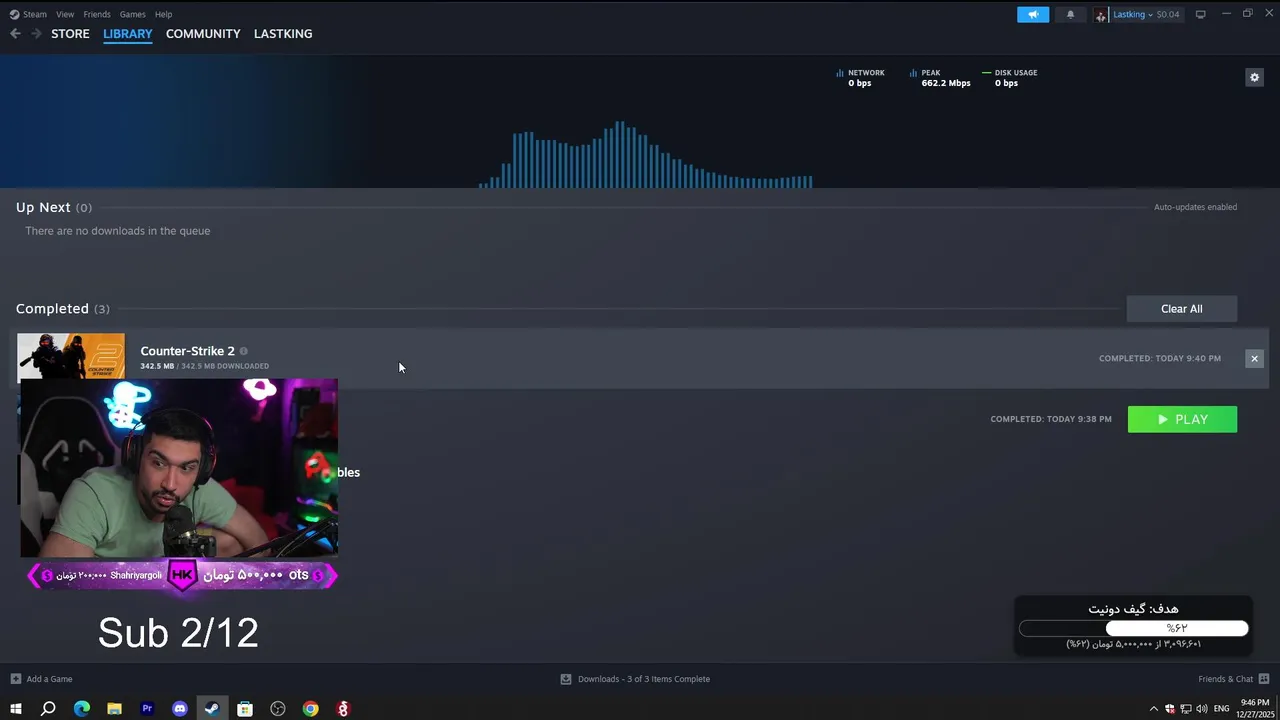Switch to Big Picture mode icon
The height and width of the screenshot is (720, 1280).
click(x=1201, y=14)
